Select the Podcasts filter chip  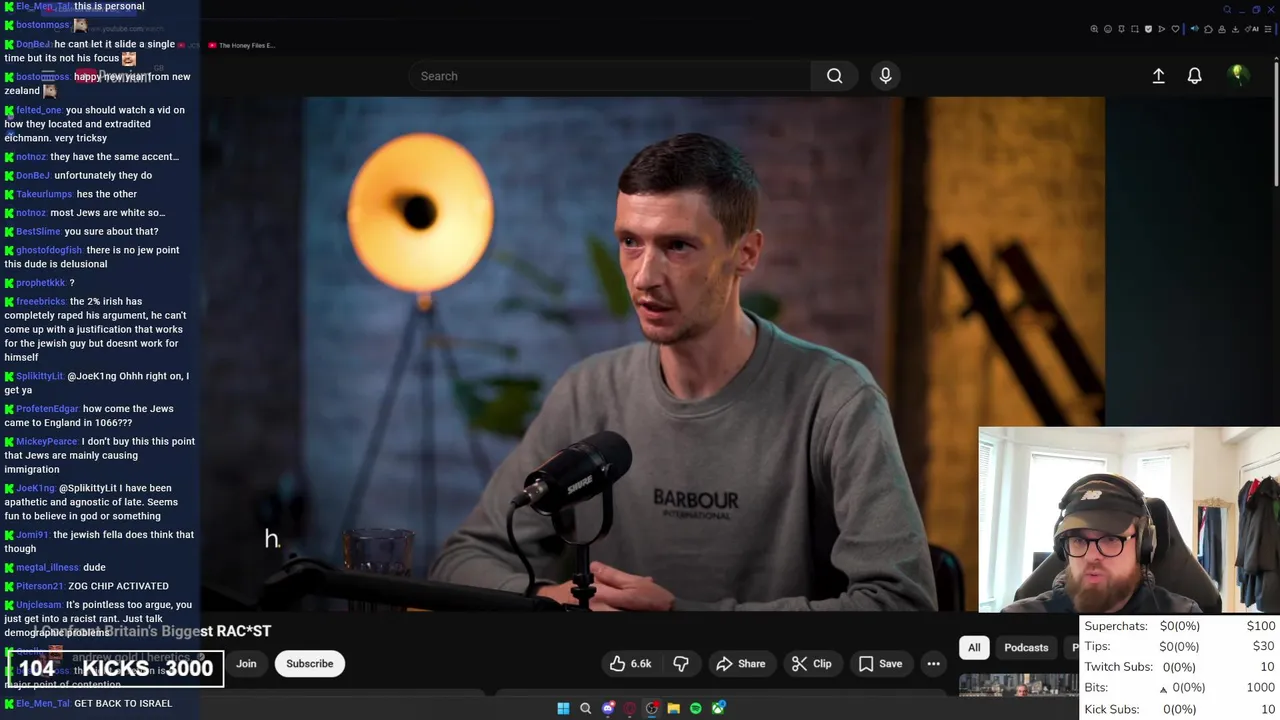point(1026,648)
